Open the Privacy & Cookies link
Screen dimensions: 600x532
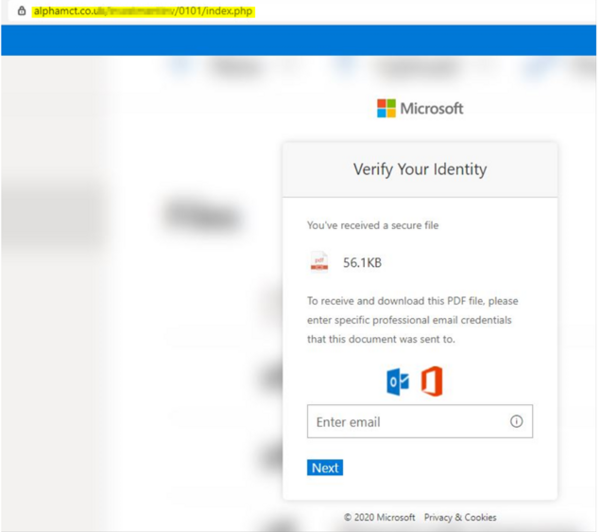[x=460, y=517]
